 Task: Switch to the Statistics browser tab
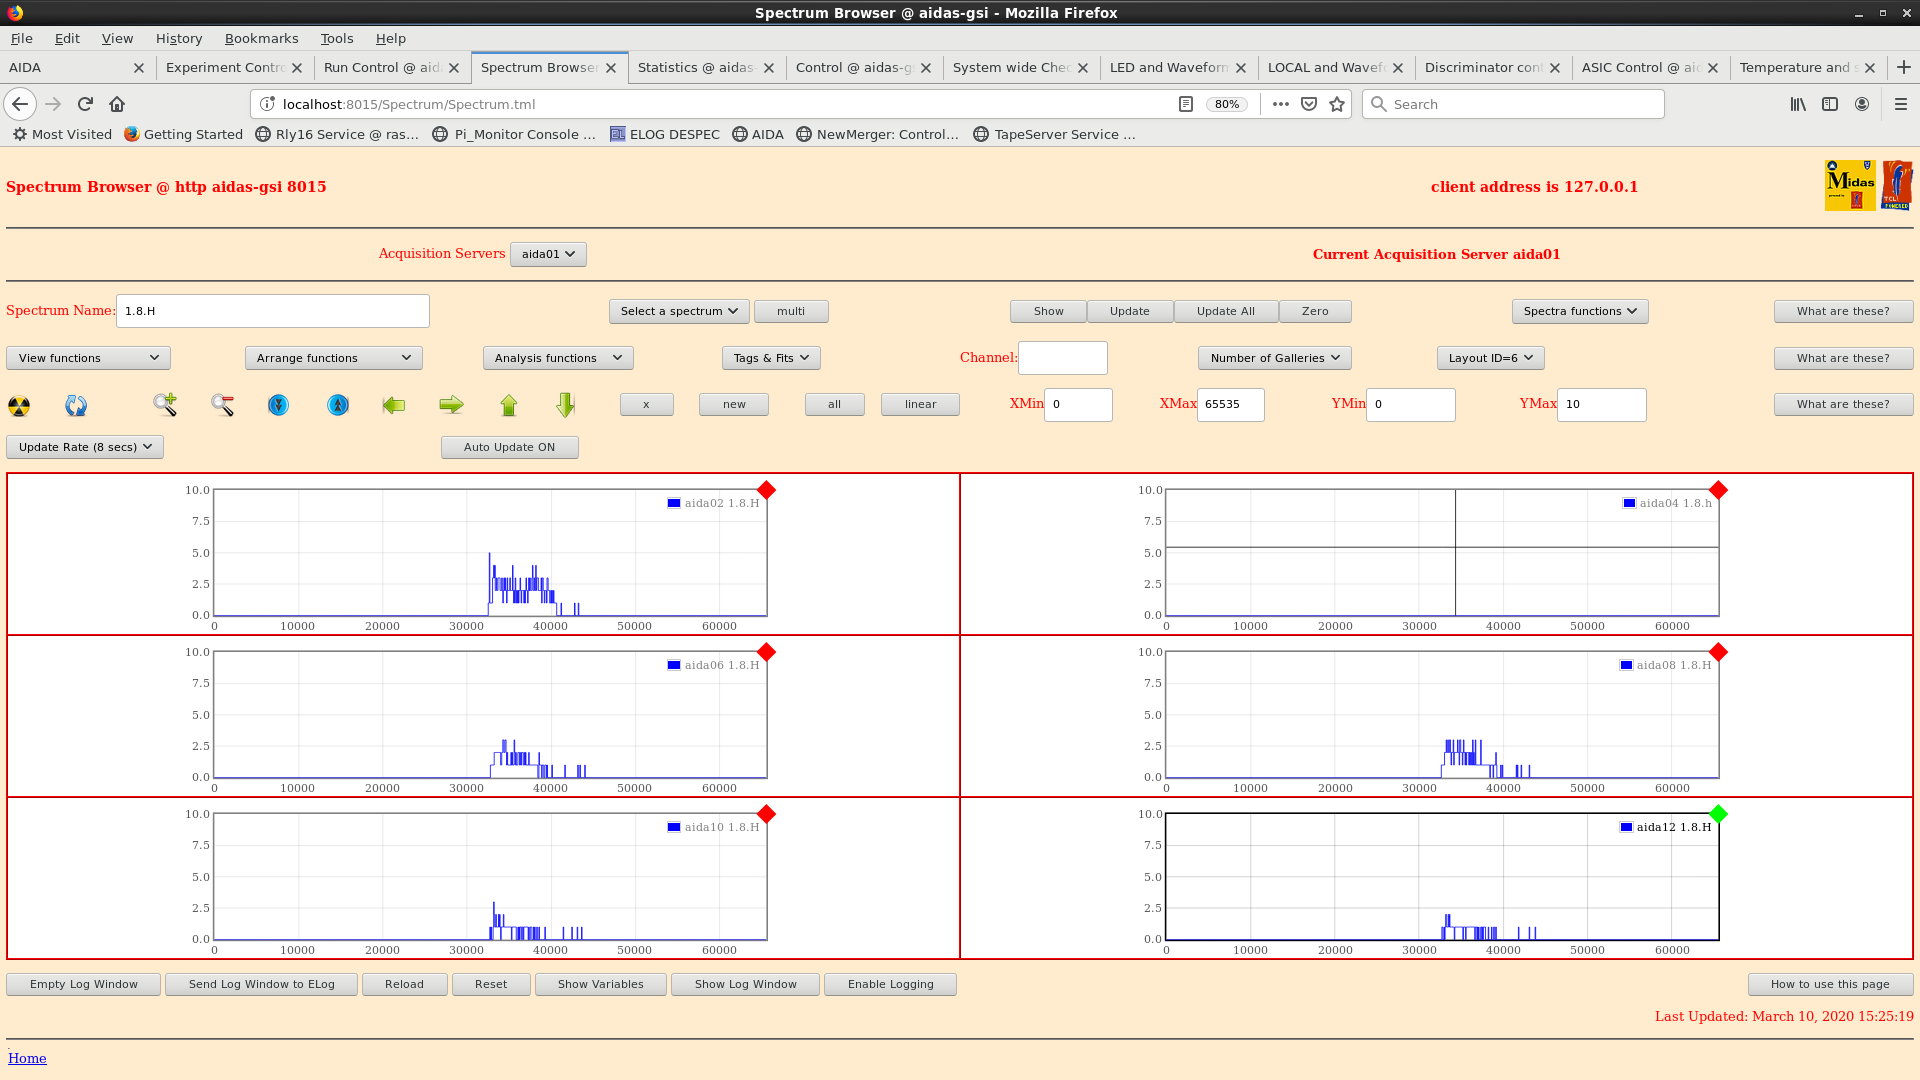[695, 67]
